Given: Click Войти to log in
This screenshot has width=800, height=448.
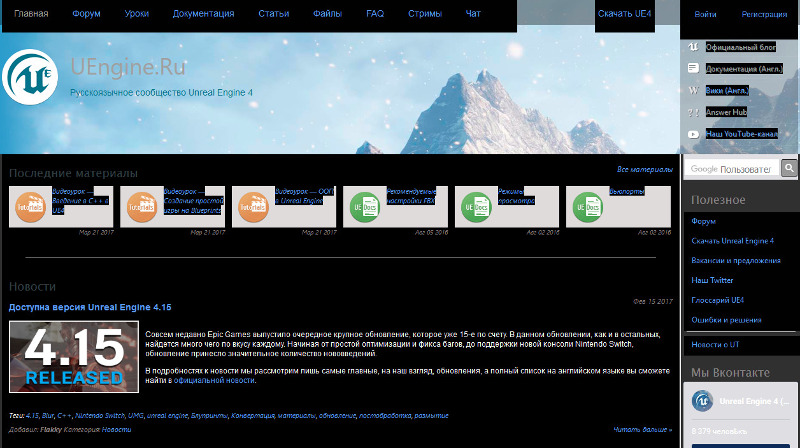Looking at the screenshot, I should click(x=705, y=14).
